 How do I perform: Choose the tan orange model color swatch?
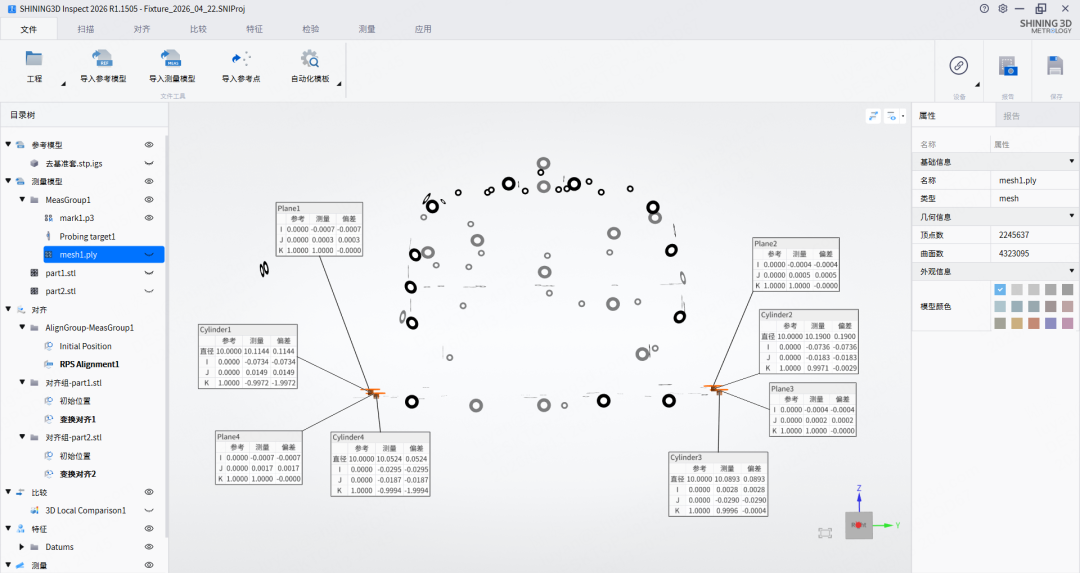pos(1017,323)
